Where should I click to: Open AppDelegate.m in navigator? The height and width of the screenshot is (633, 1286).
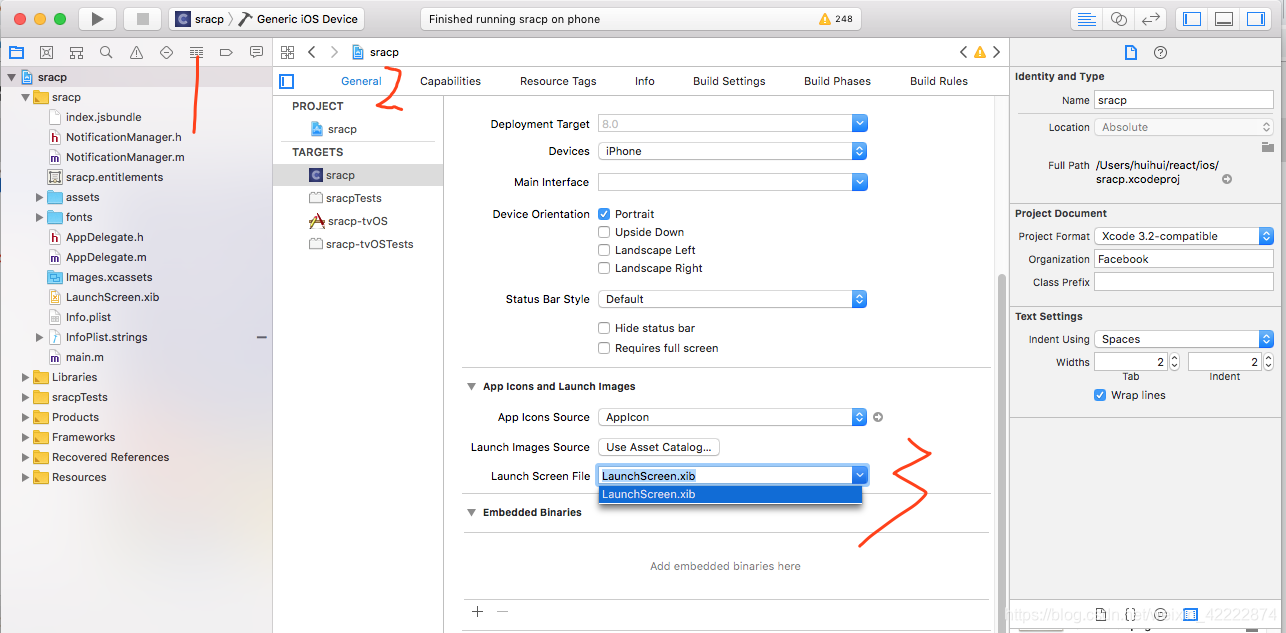(106, 257)
